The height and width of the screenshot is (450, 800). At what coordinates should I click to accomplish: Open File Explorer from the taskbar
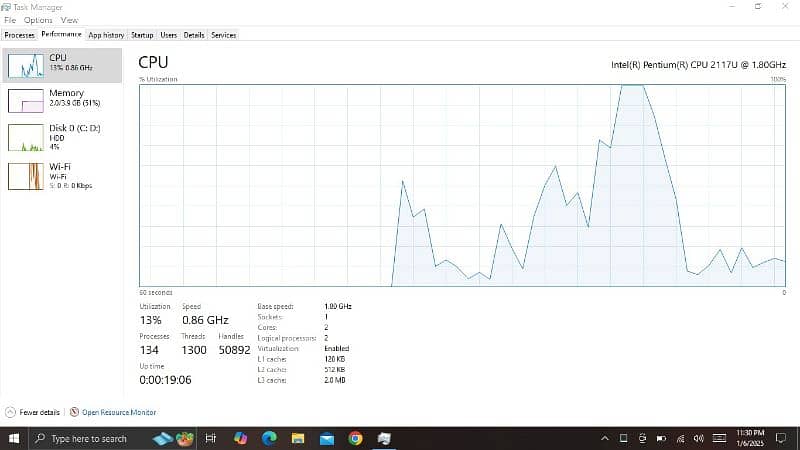pos(298,438)
